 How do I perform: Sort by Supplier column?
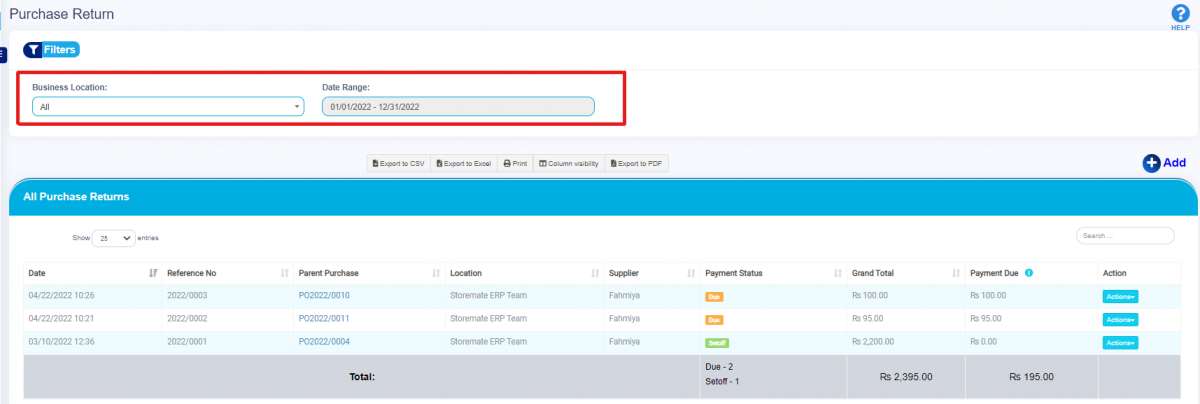click(x=652, y=272)
